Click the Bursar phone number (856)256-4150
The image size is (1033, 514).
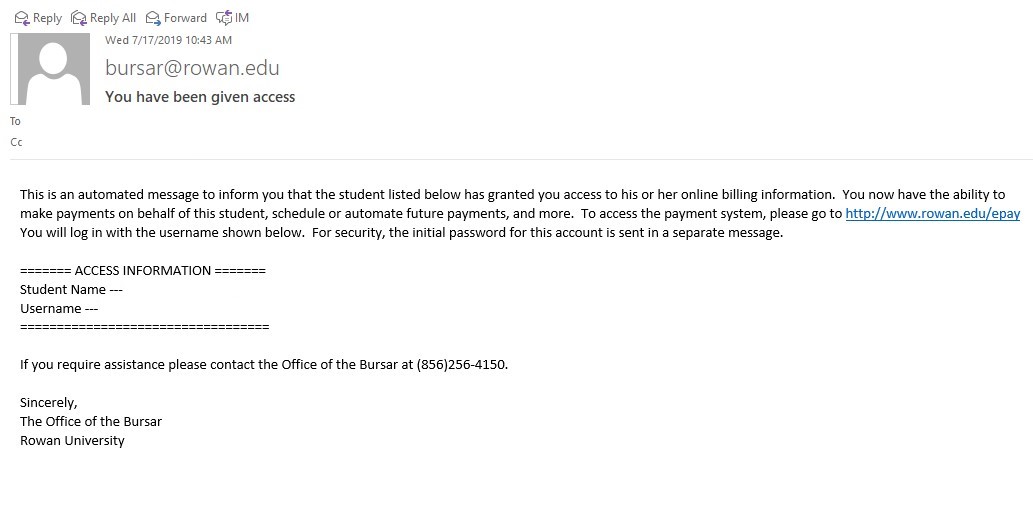(x=461, y=364)
